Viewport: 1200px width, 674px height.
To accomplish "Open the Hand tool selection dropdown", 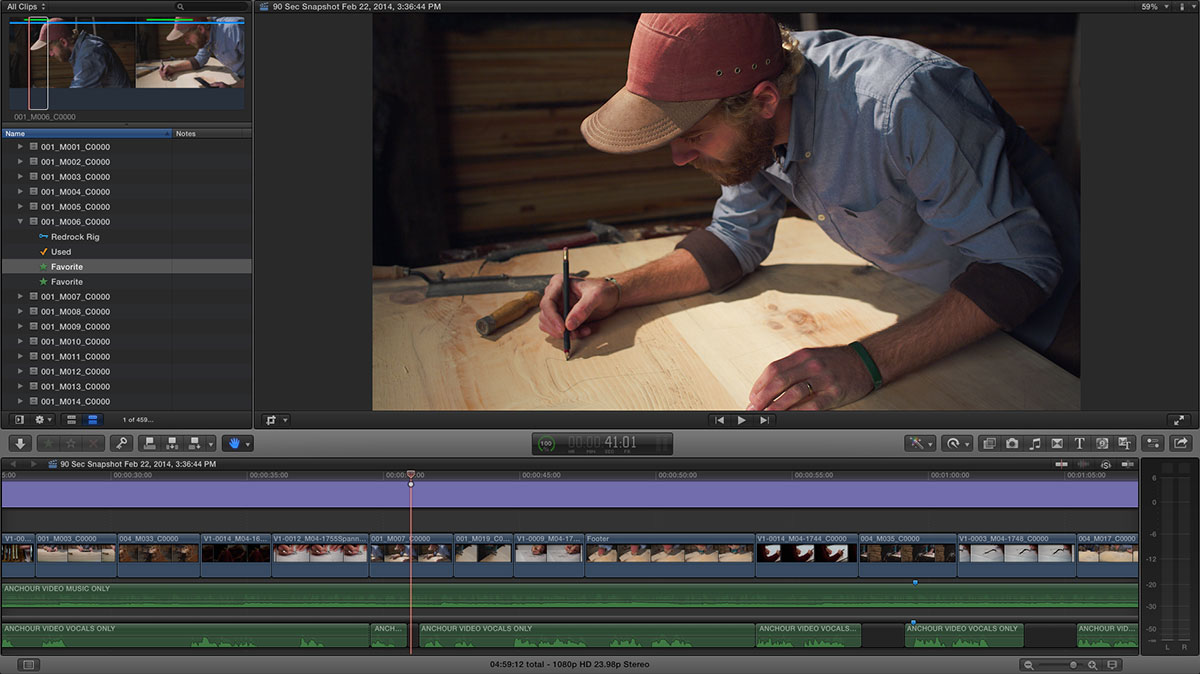I will (x=237, y=443).
